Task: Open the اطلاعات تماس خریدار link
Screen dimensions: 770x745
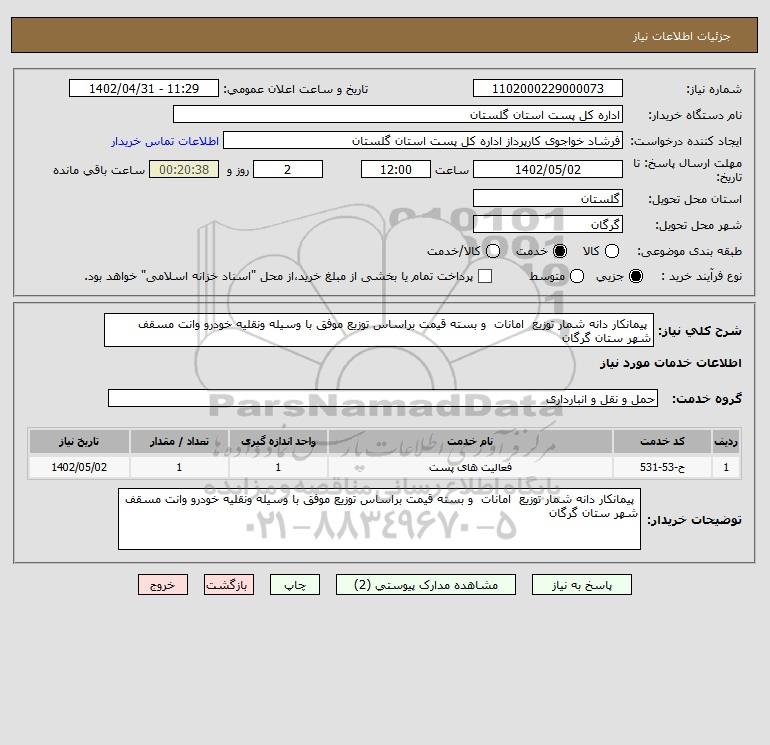Action: click(165, 141)
